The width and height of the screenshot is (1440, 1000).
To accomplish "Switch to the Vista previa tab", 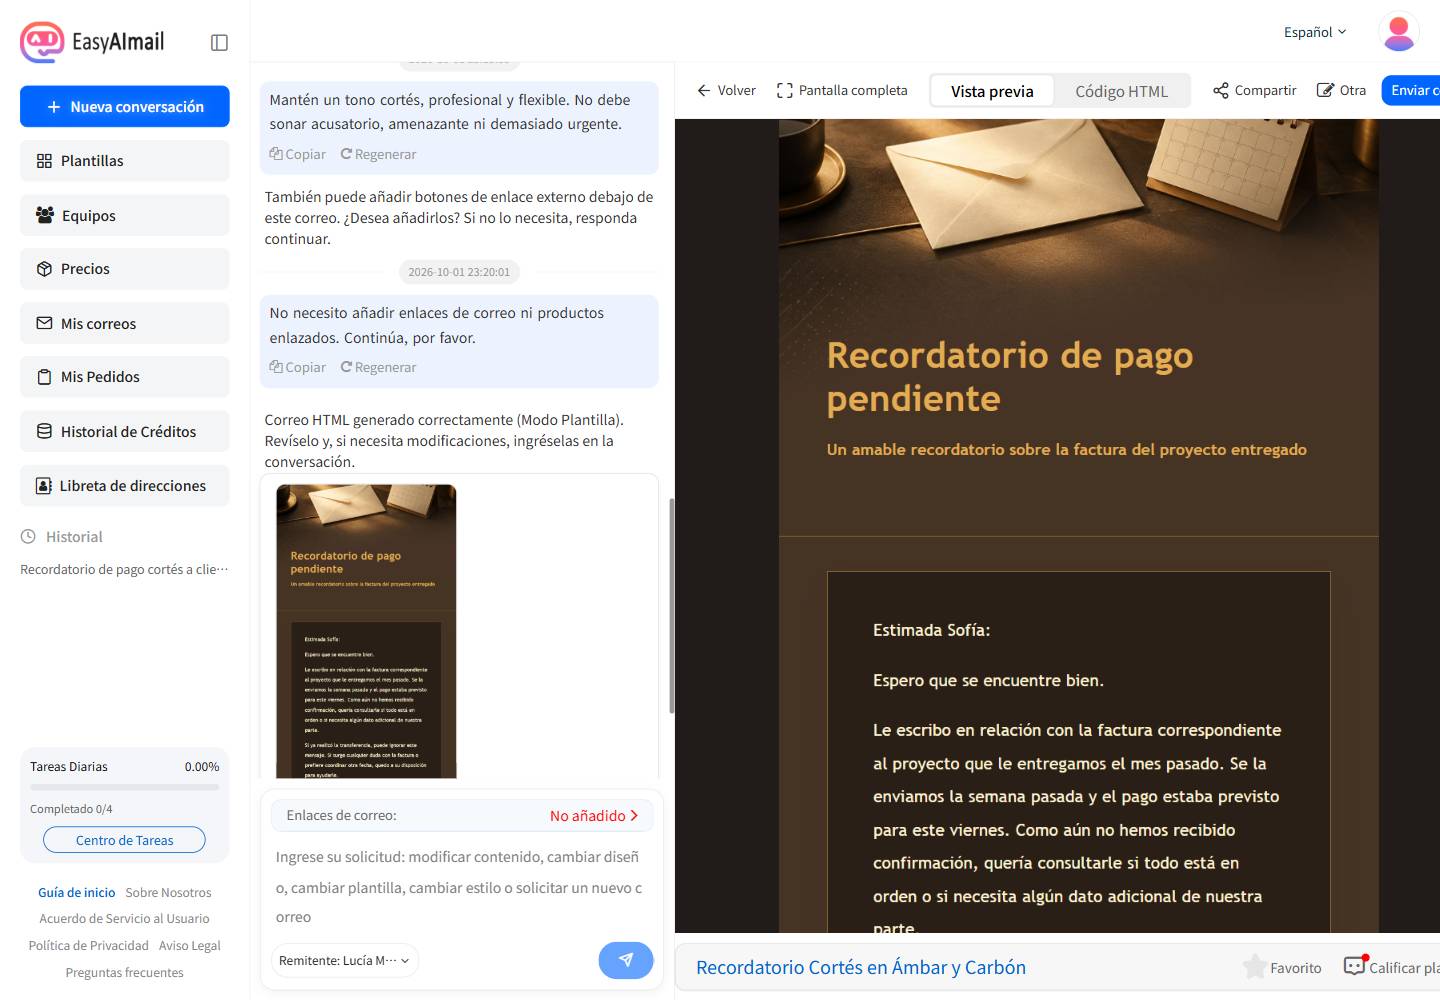I will coord(992,91).
